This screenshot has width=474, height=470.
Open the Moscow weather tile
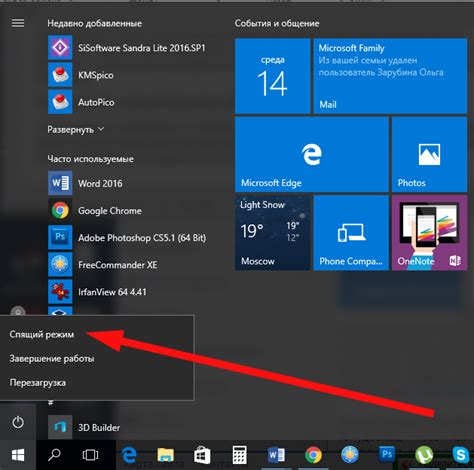click(273, 233)
